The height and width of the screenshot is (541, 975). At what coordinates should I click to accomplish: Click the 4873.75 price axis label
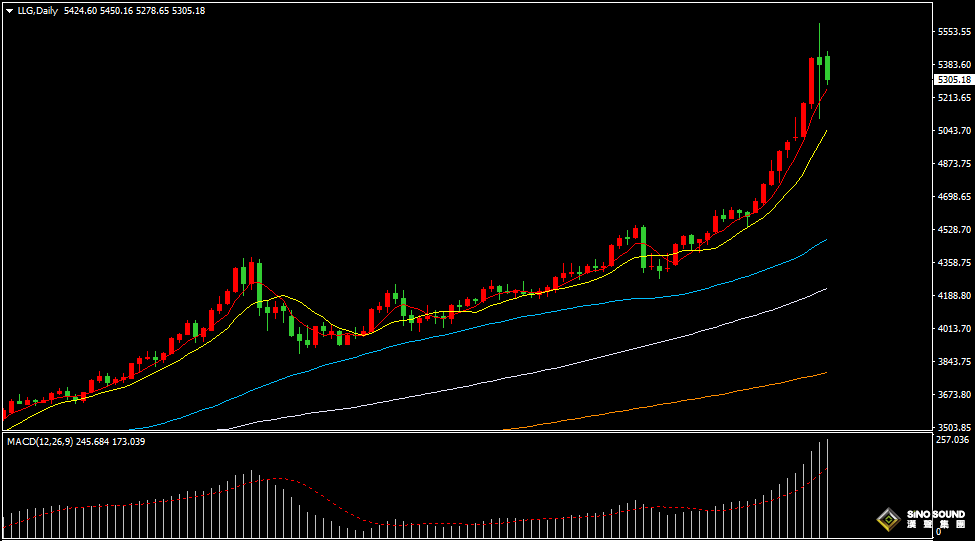(954, 164)
